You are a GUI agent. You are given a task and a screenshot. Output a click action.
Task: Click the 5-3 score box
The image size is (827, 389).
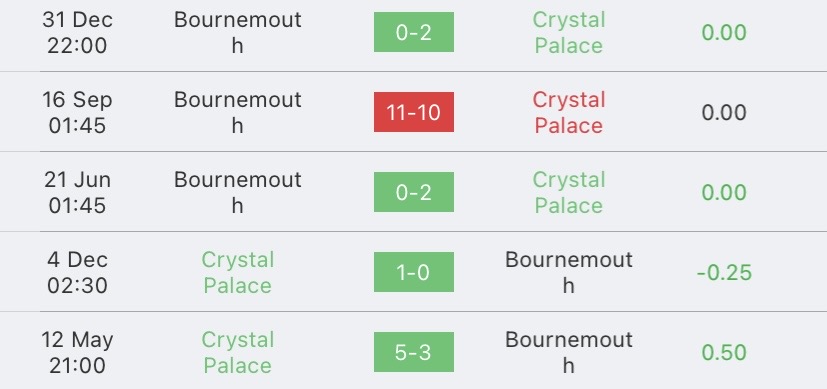pyautogui.click(x=414, y=352)
